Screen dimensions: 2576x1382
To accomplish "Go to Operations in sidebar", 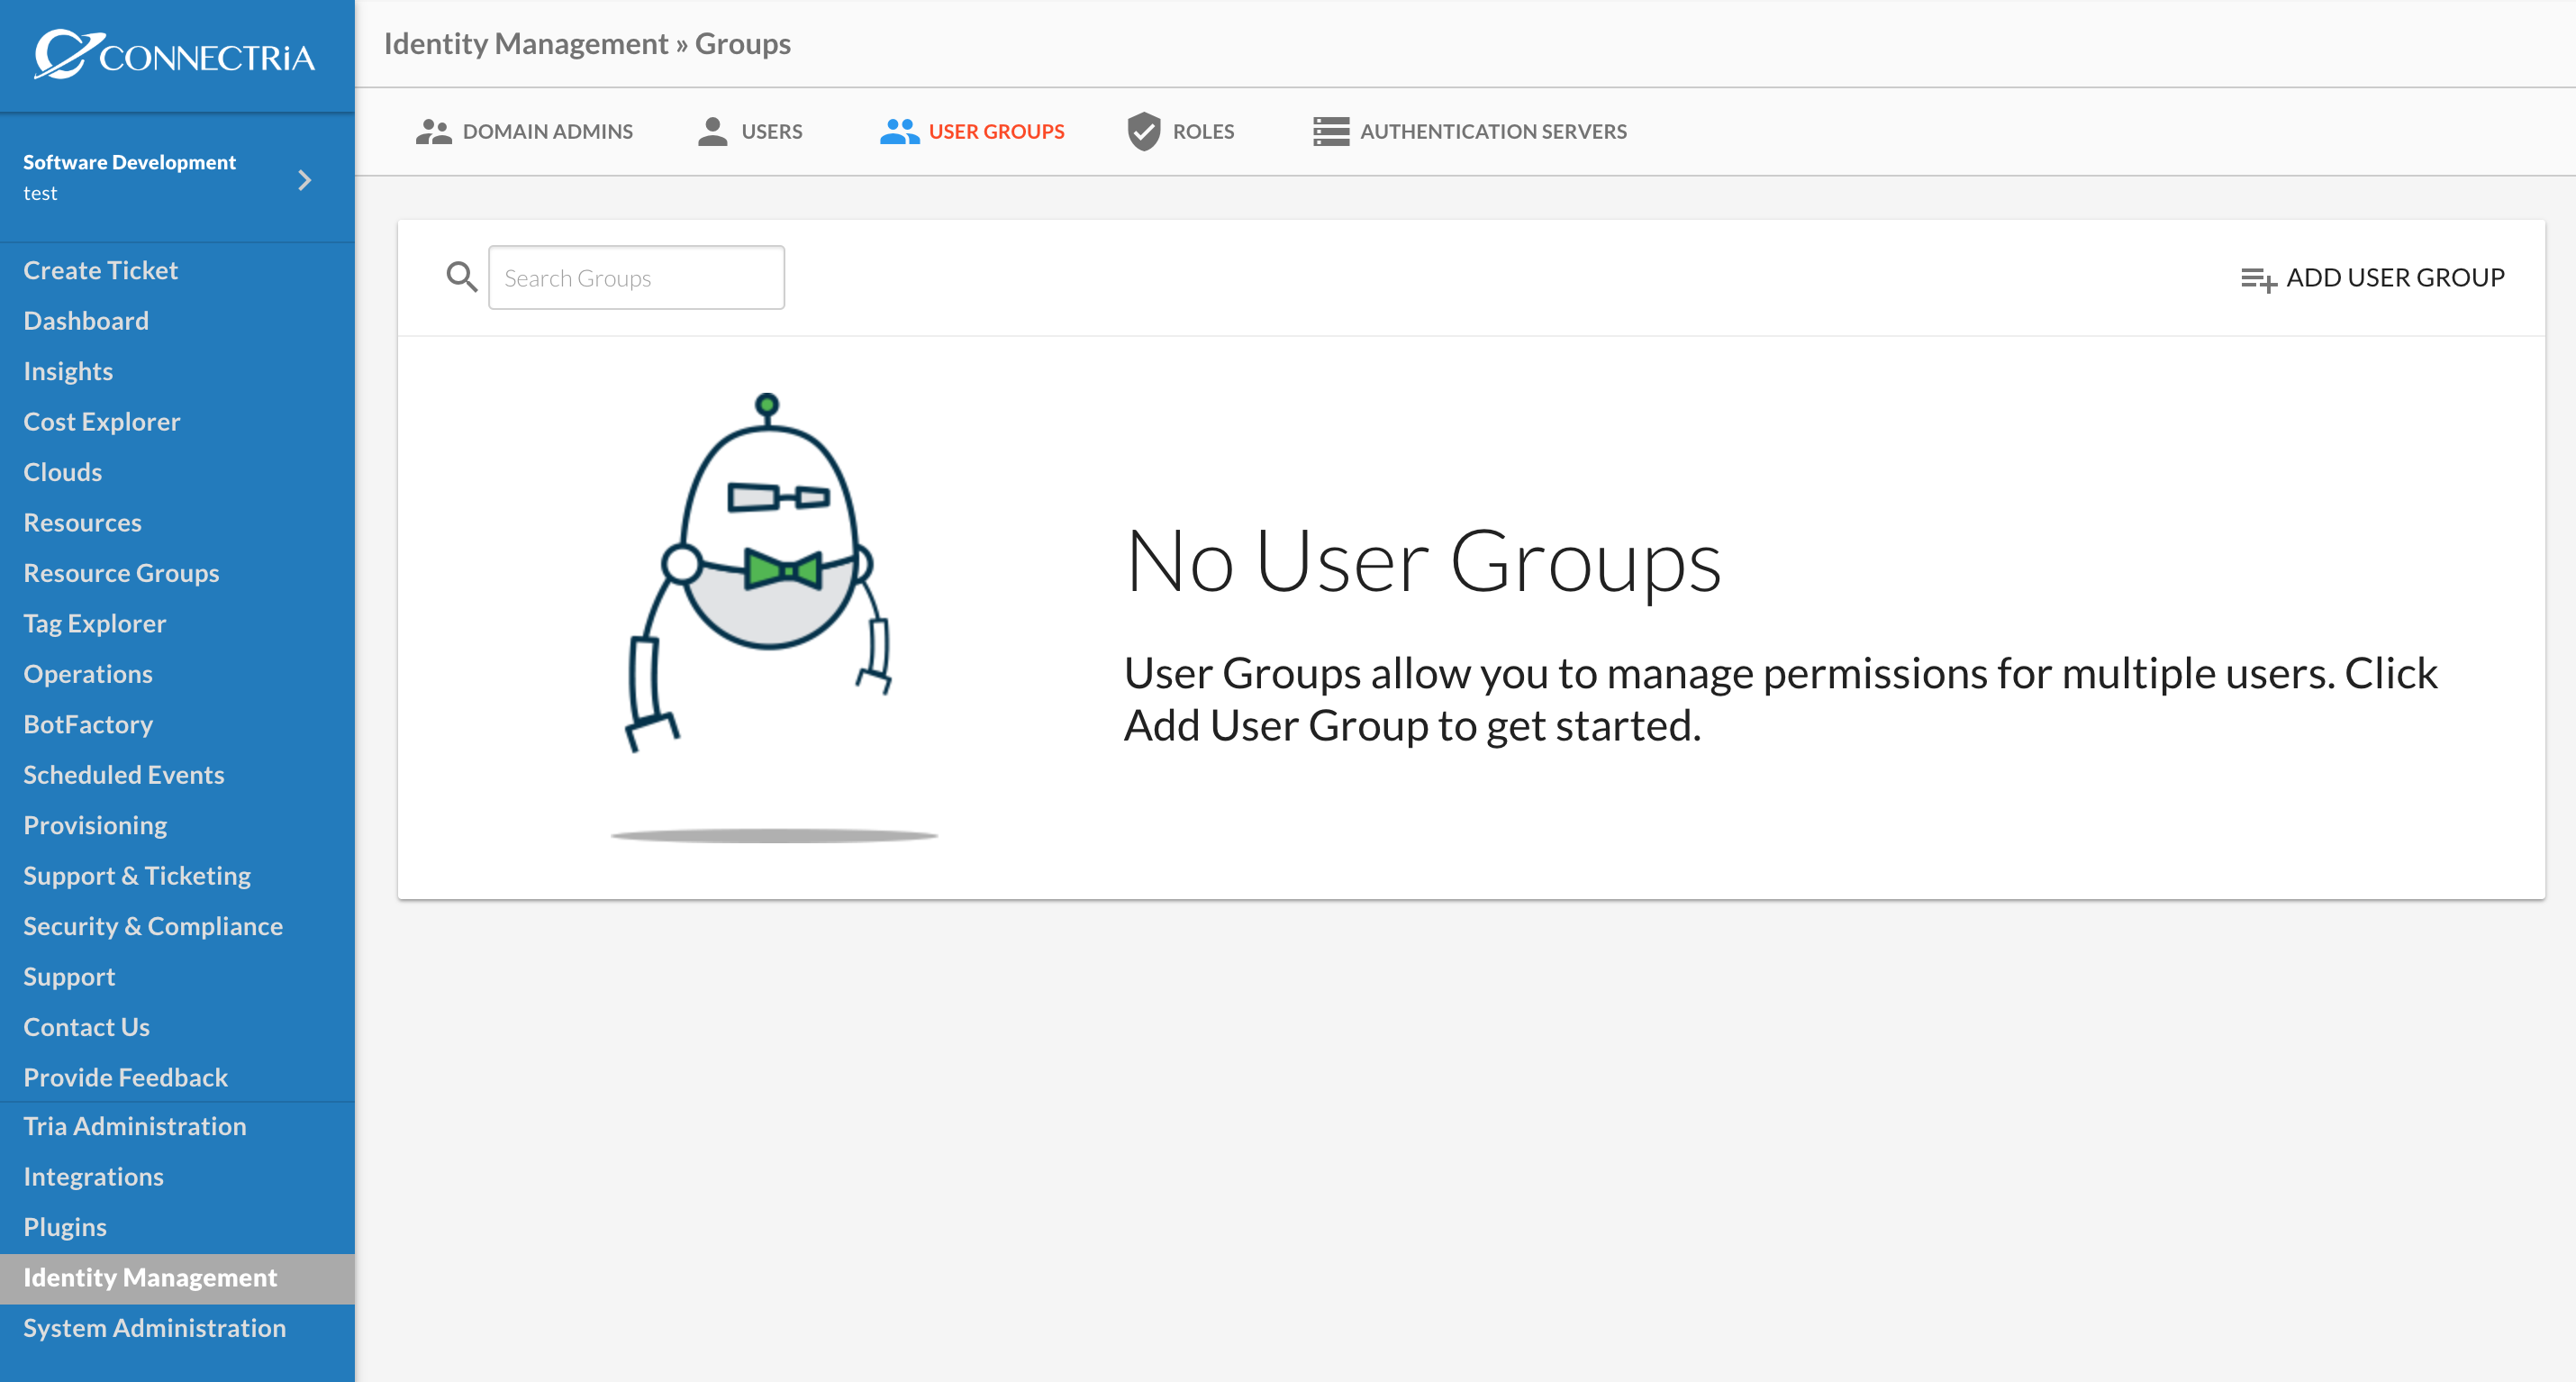I will (88, 674).
